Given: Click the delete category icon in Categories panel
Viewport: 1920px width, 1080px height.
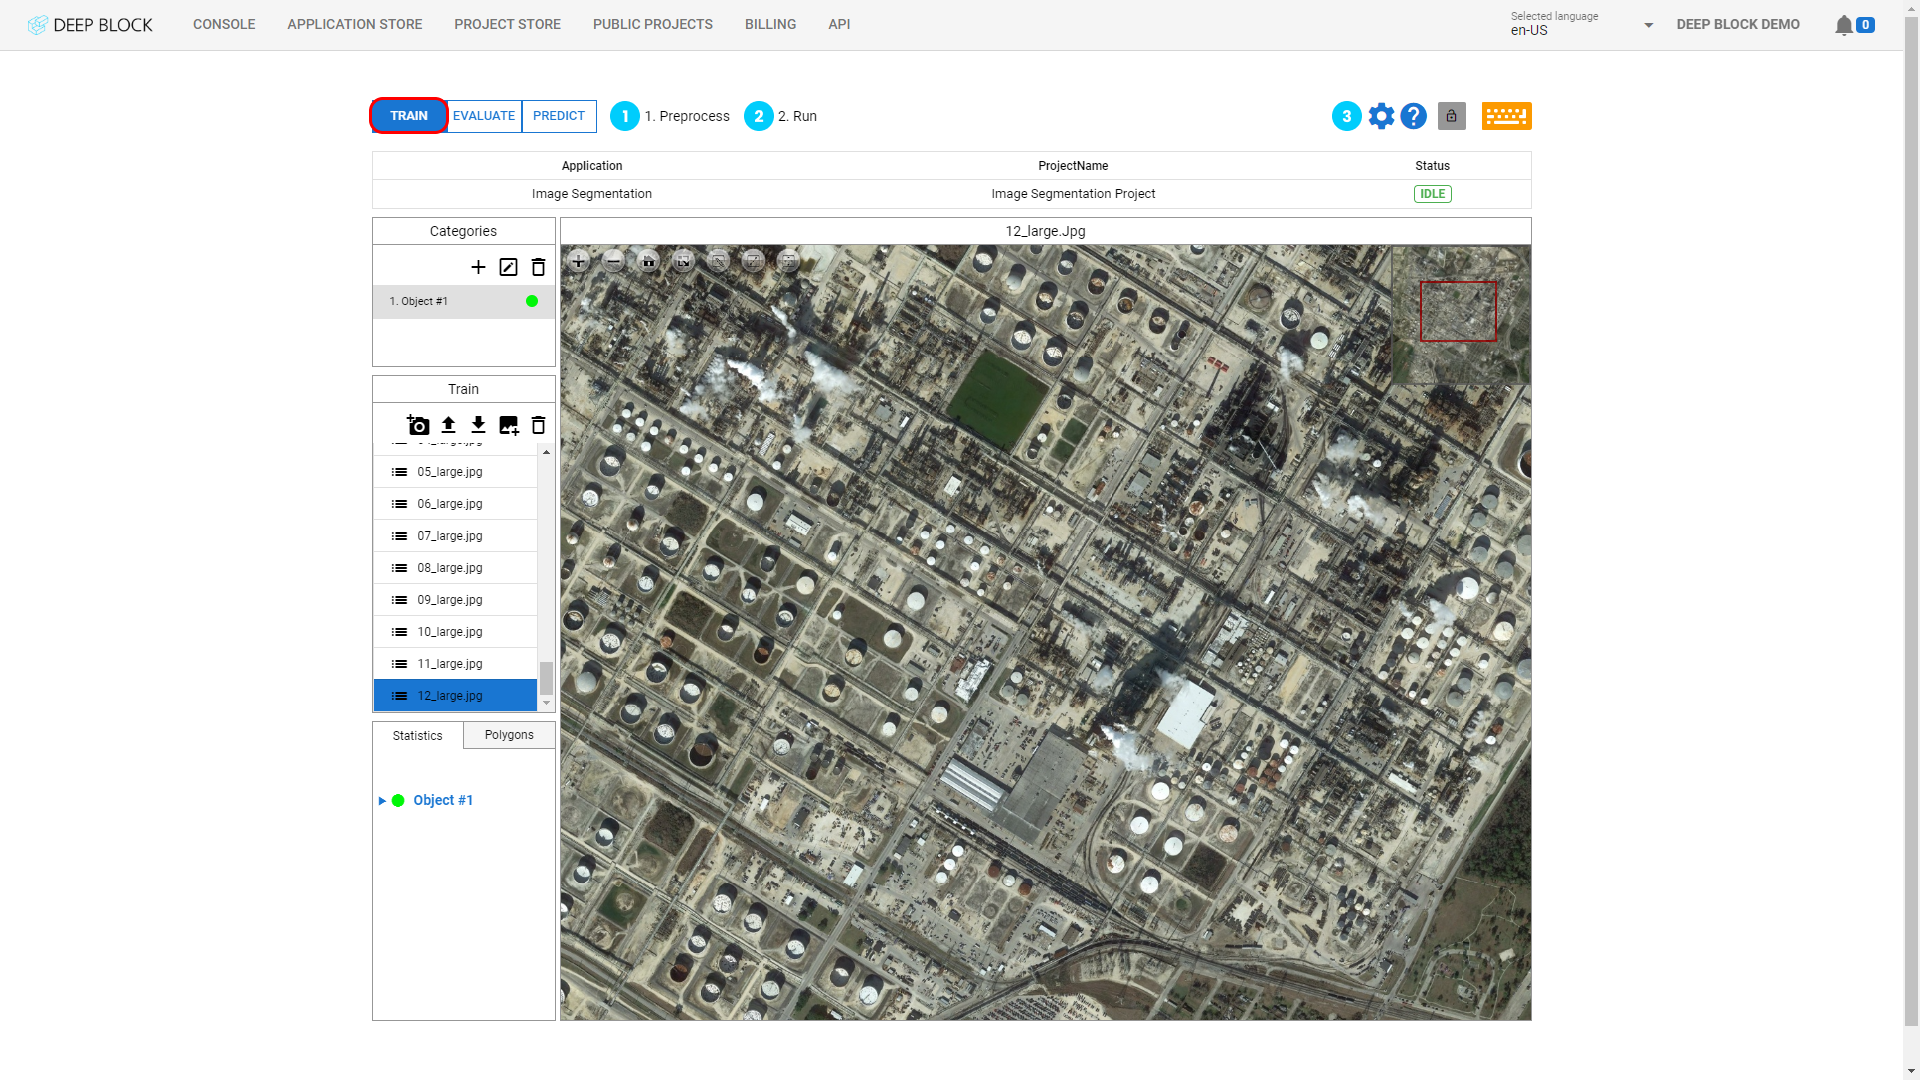Looking at the screenshot, I should [538, 266].
